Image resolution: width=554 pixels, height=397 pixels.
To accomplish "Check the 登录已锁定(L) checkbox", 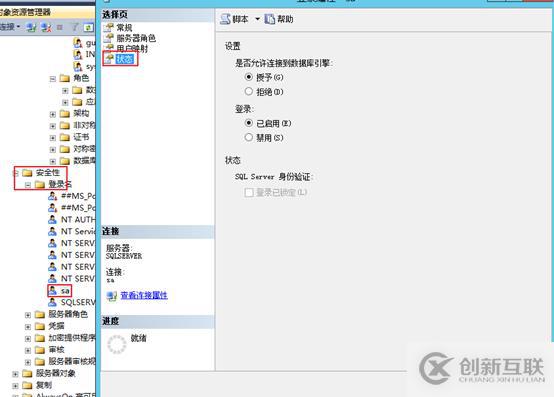I will click(249, 192).
